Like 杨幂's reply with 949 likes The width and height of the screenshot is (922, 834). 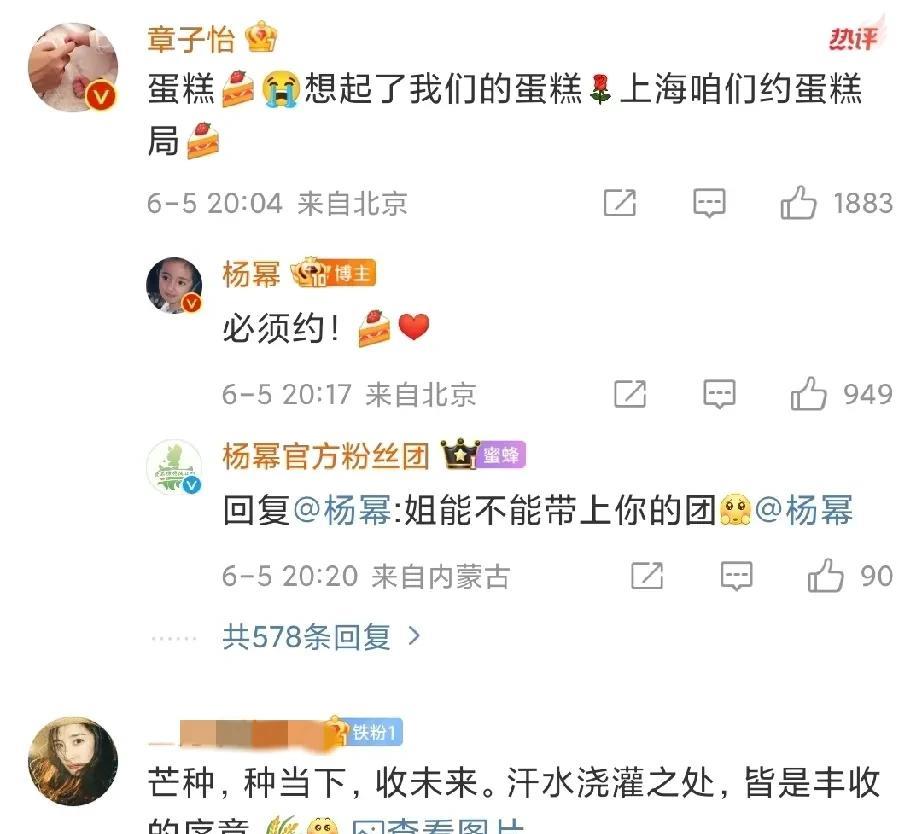[x=808, y=393]
